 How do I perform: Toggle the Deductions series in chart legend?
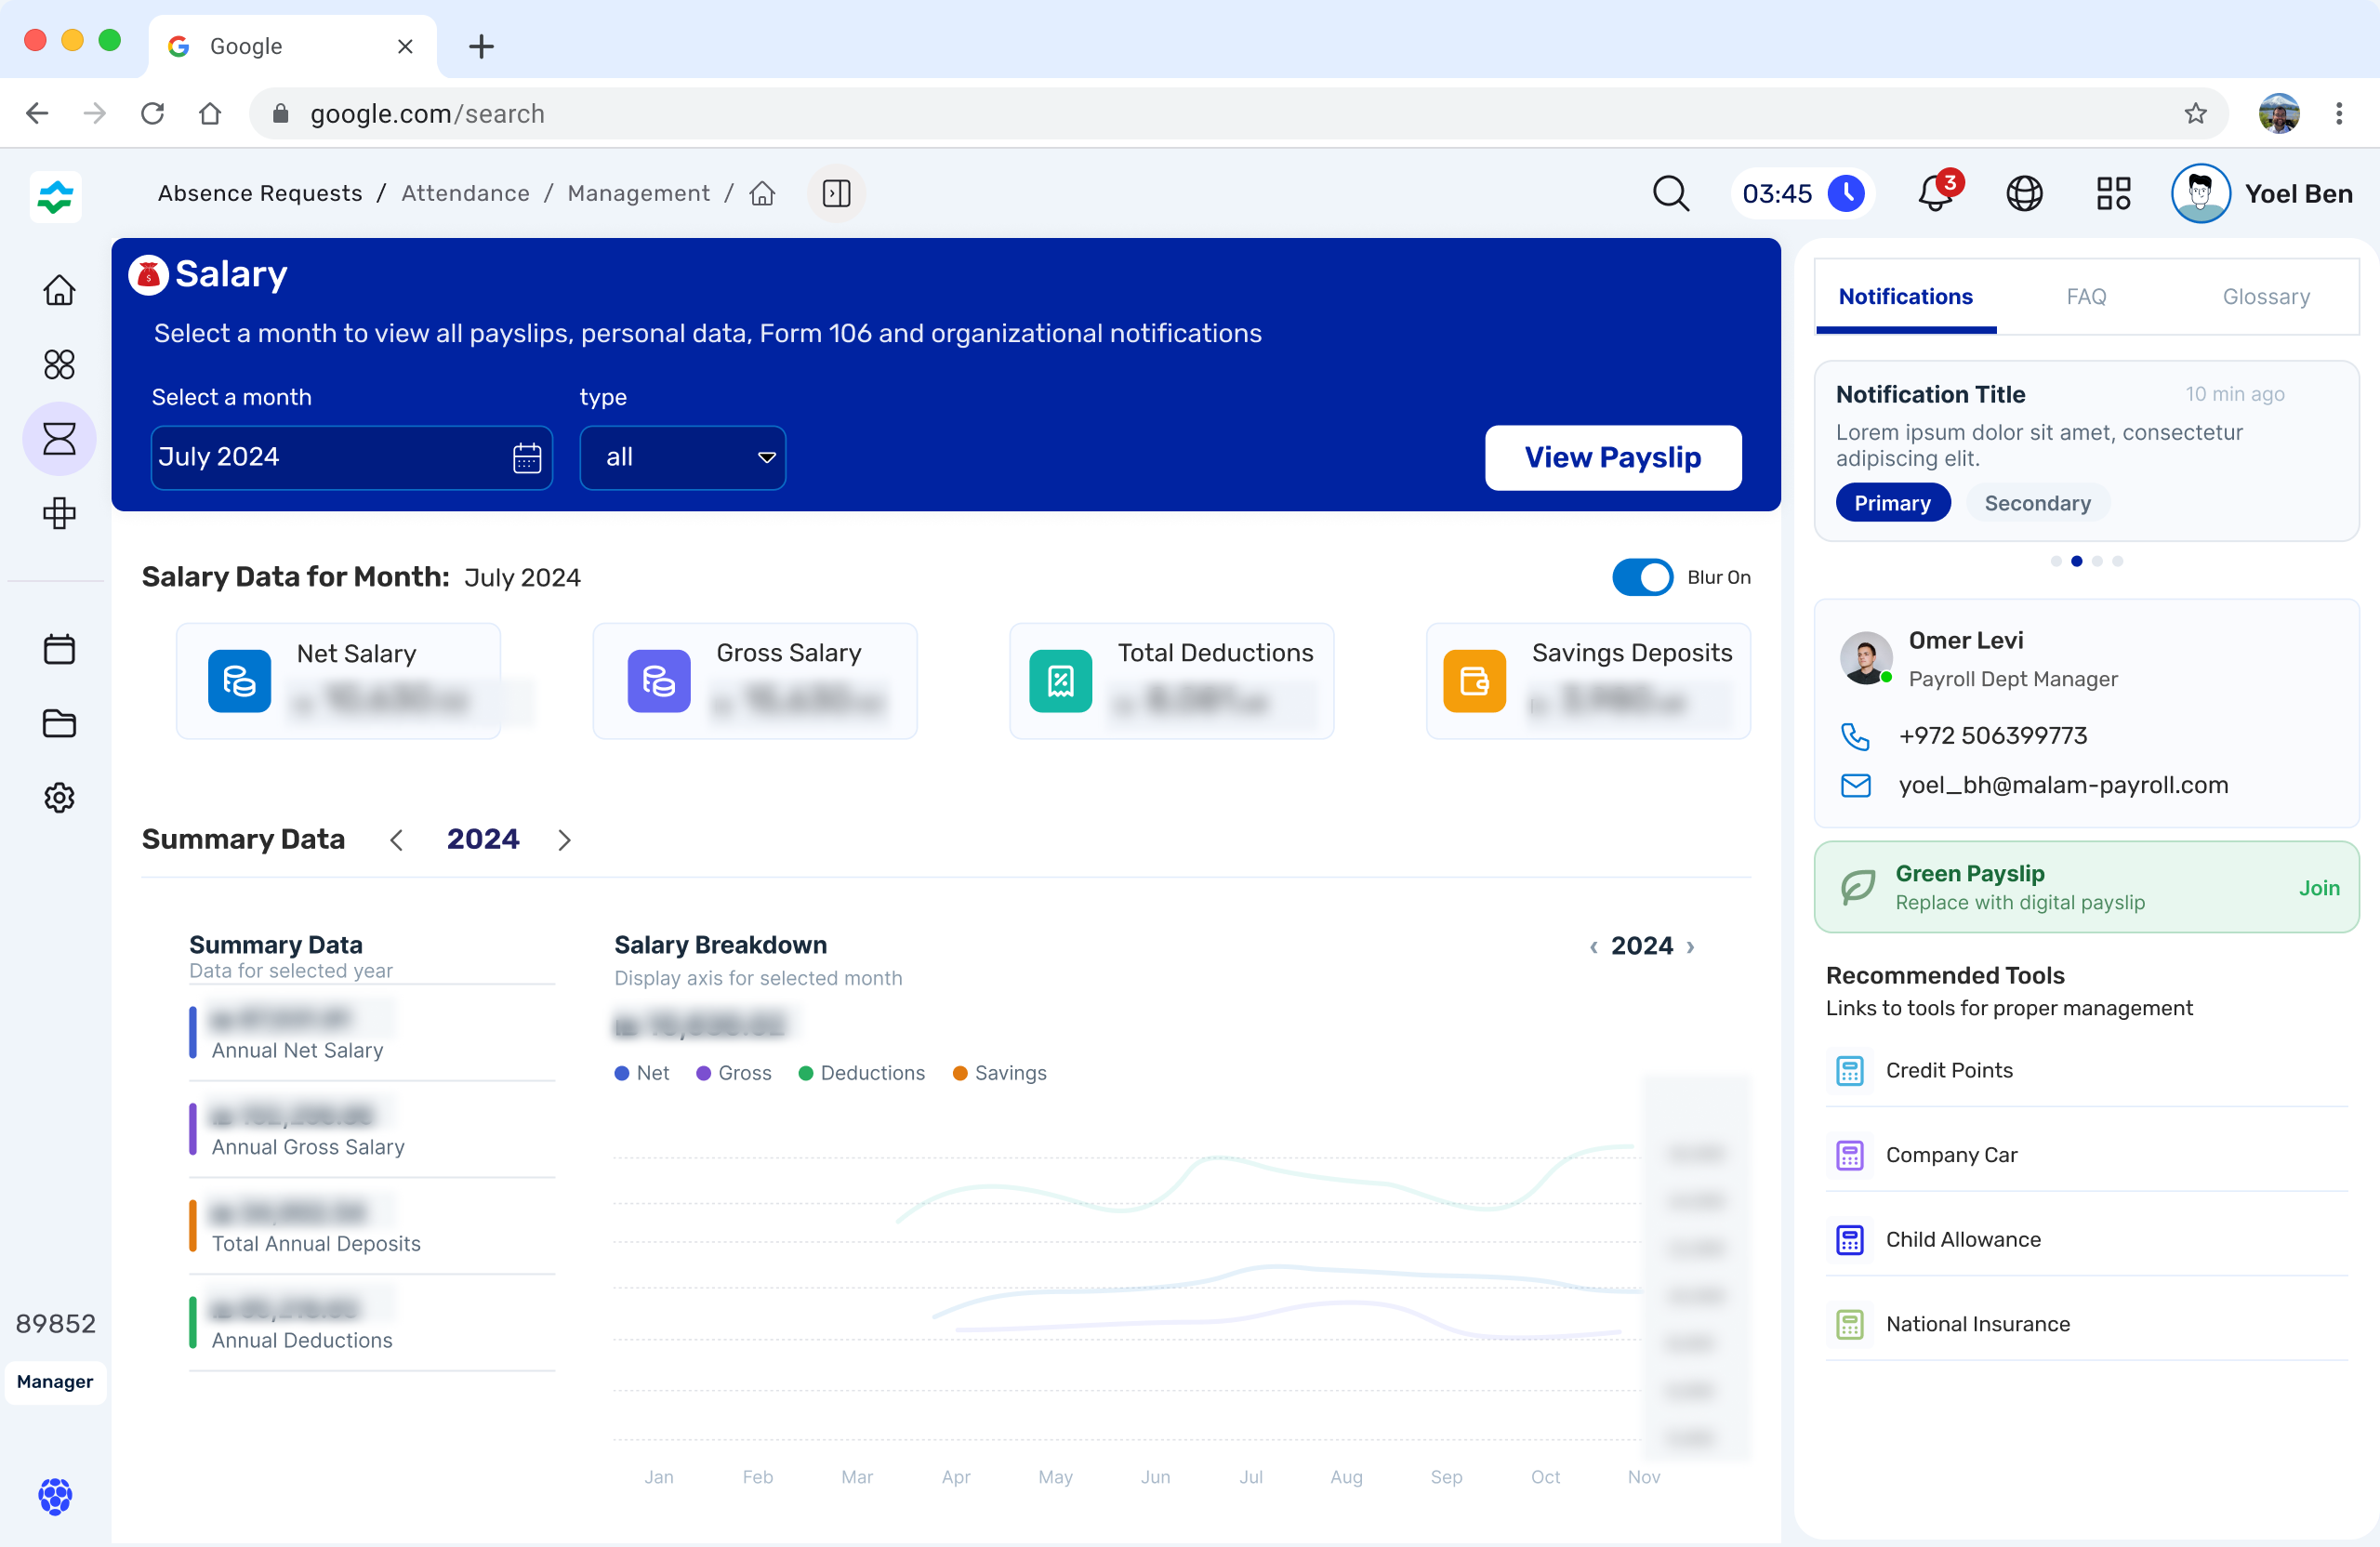coord(861,1073)
